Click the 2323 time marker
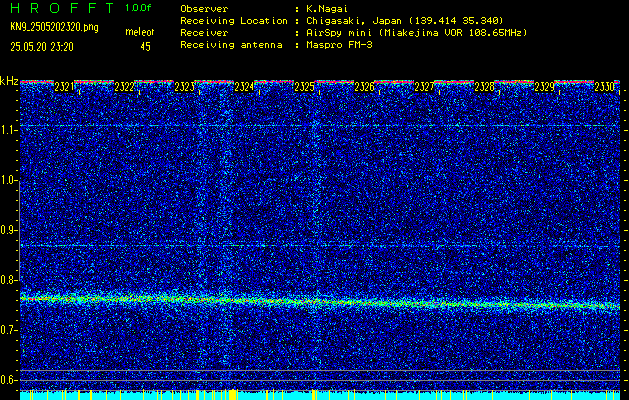This screenshot has width=629, height=400. [184, 87]
